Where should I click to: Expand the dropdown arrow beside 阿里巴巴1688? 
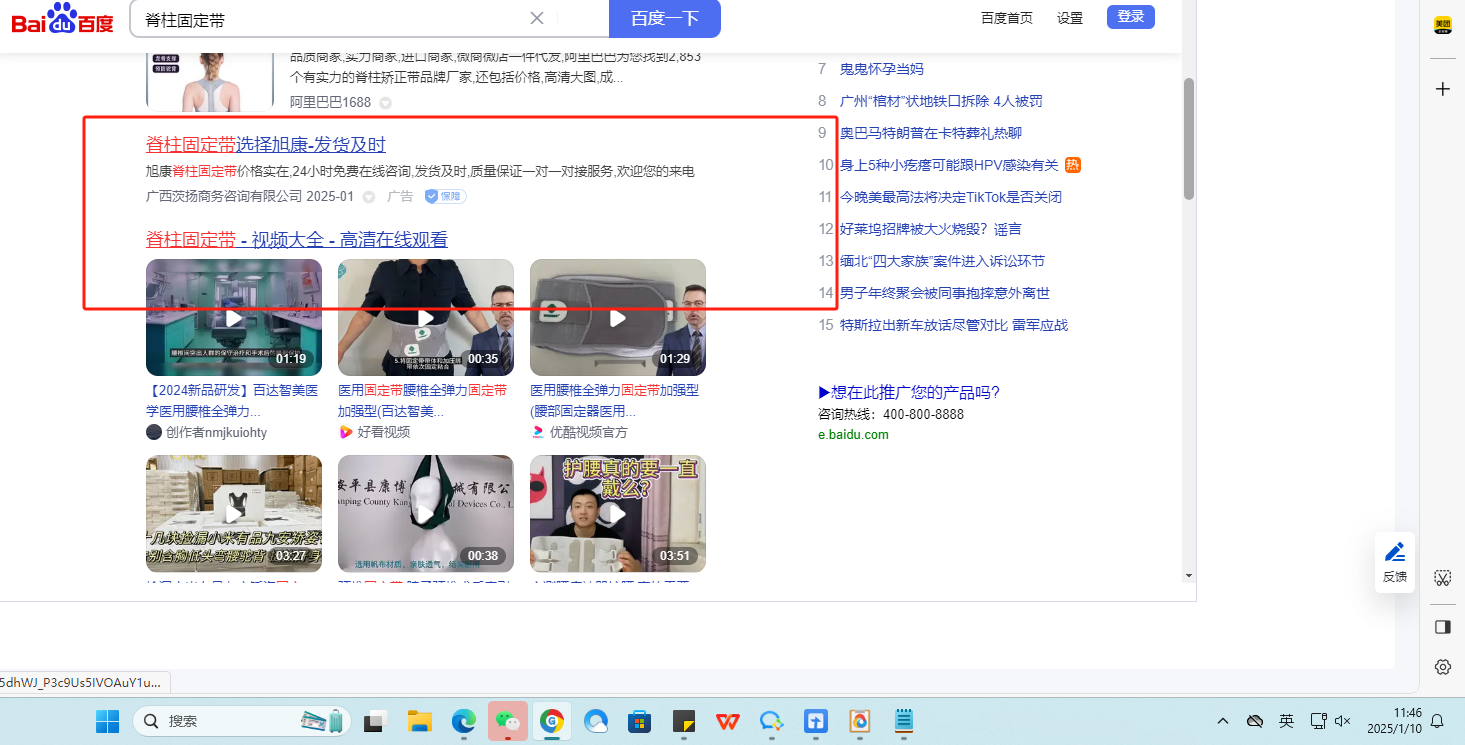tap(385, 103)
